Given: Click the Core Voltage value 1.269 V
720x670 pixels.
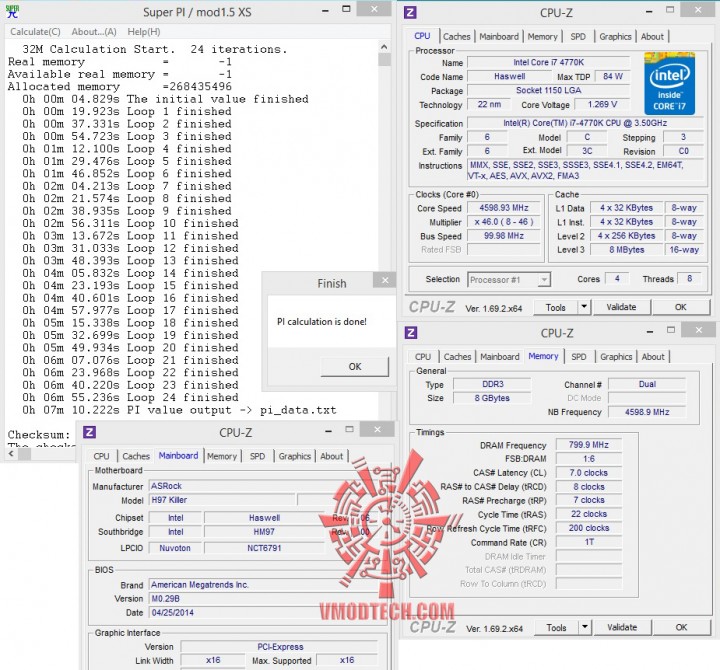Looking at the screenshot, I should (x=602, y=104).
